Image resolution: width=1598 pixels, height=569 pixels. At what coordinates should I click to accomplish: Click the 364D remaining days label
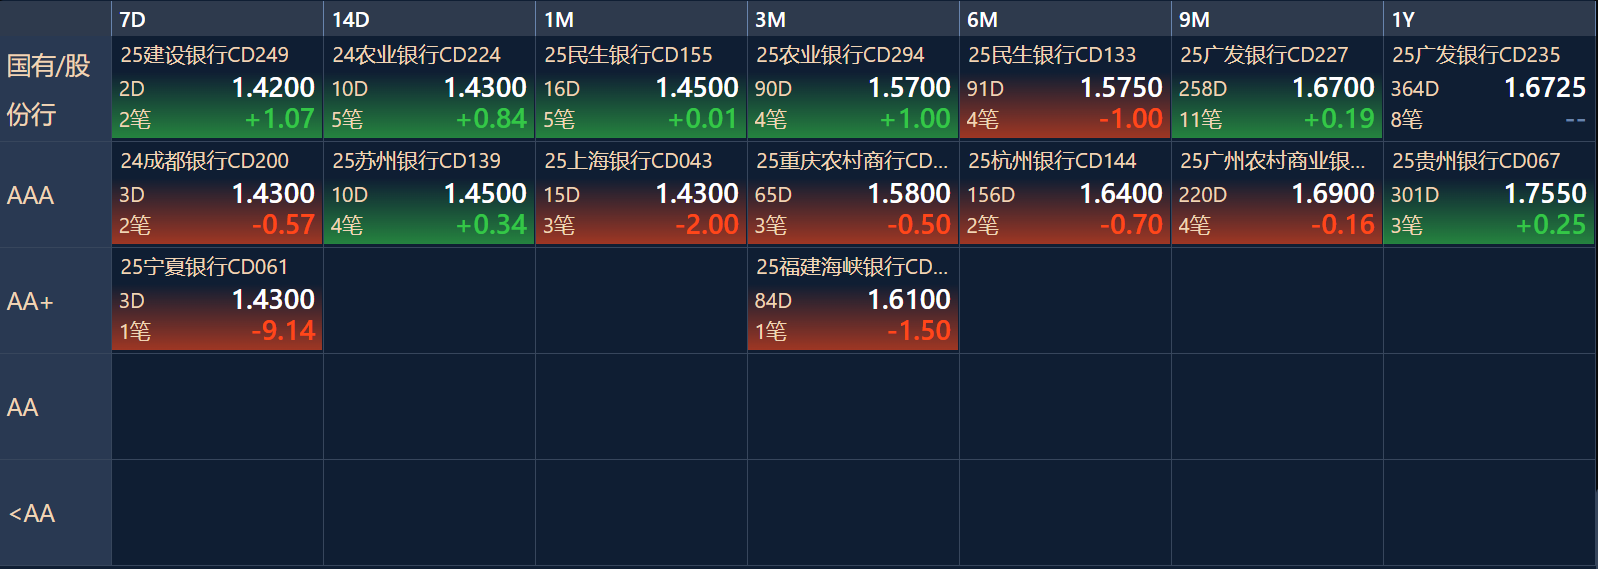pyautogui.click(x=1415, y=89)
